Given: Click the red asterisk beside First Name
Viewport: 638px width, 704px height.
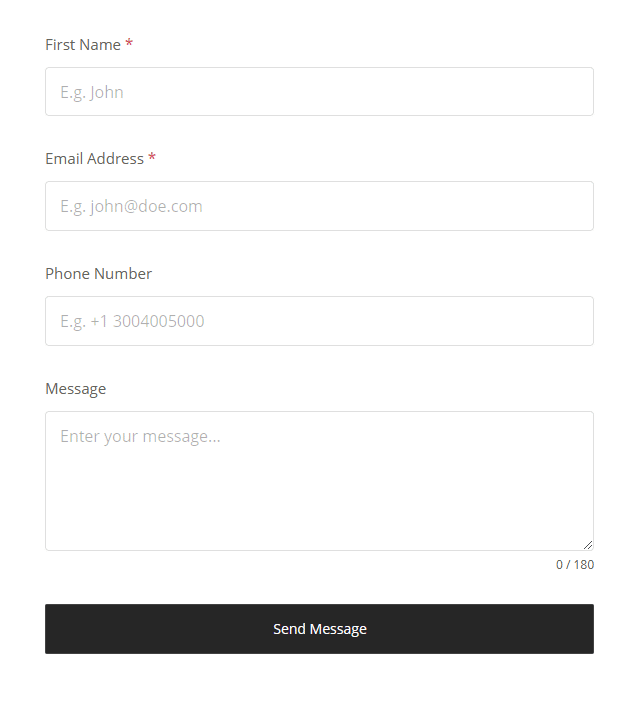Looking at the screenshot, I should click(x=129, y=45).
